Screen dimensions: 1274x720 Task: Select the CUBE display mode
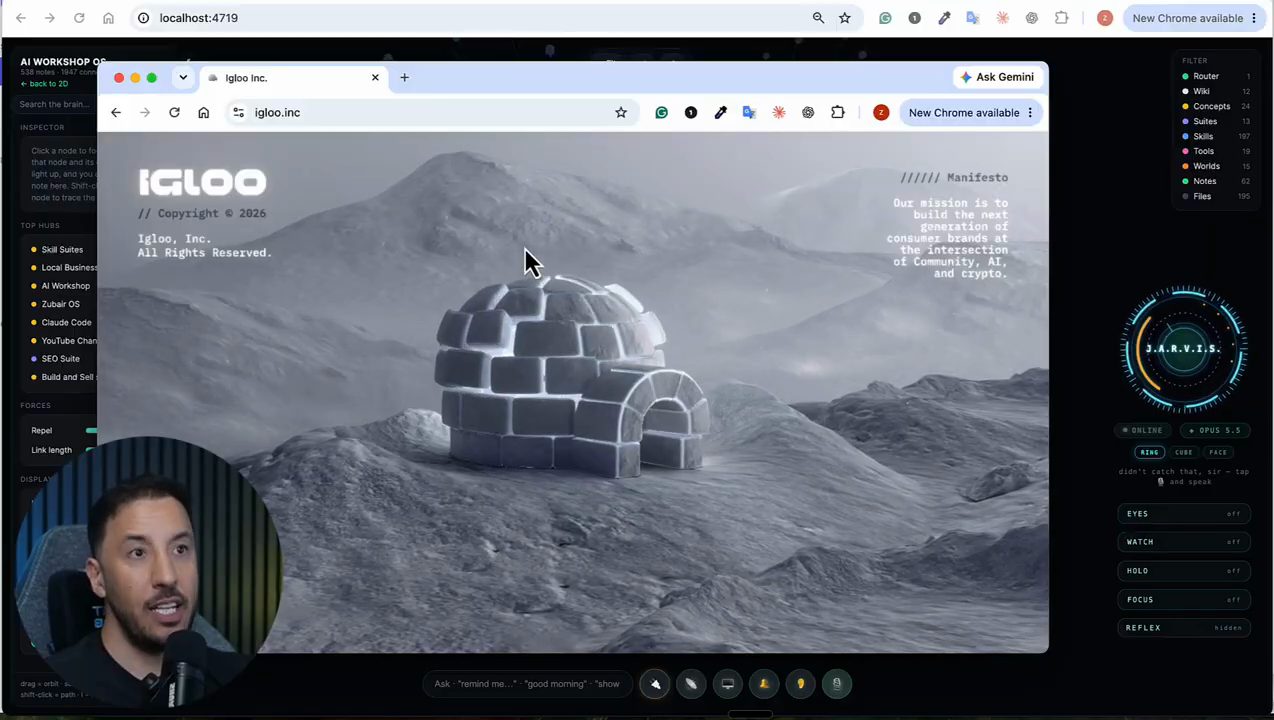point(1184,452)
